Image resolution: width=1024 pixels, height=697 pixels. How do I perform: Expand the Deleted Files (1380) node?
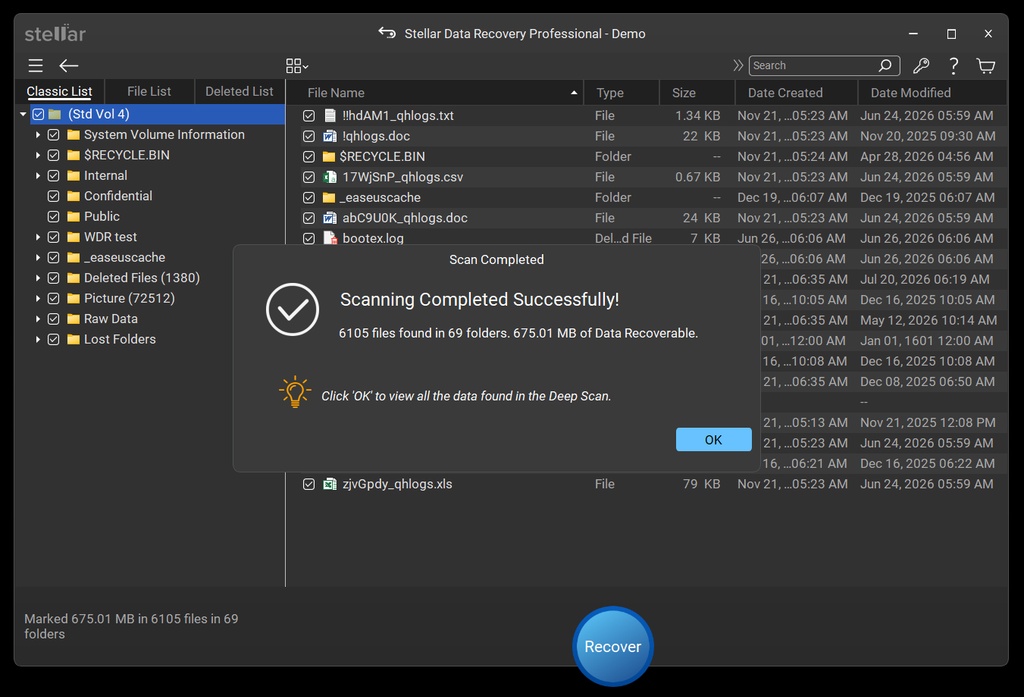(x=38, y=278)
